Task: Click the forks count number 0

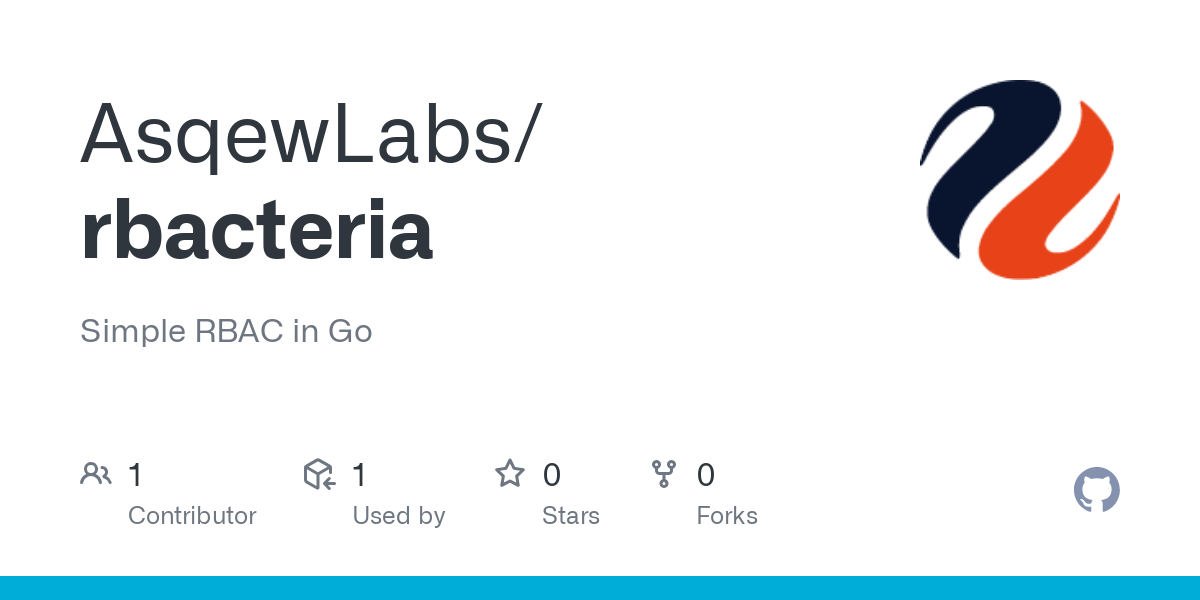Action: pyautogui.click(x=706, y=475)
